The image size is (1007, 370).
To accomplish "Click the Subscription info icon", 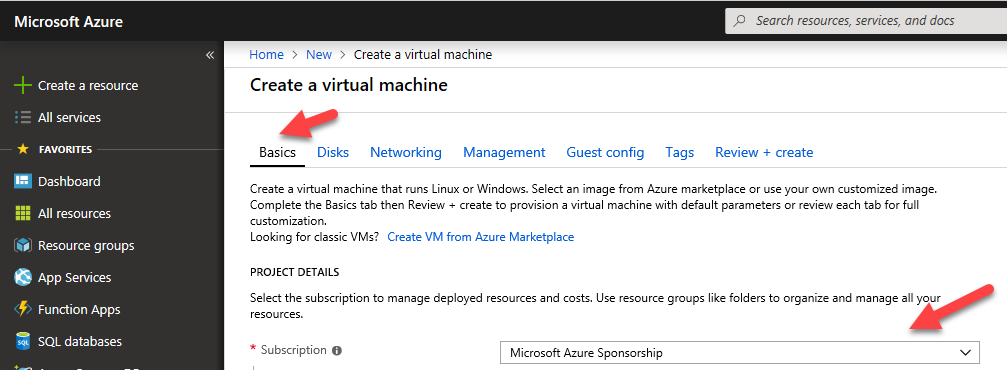I will point(337,351).
